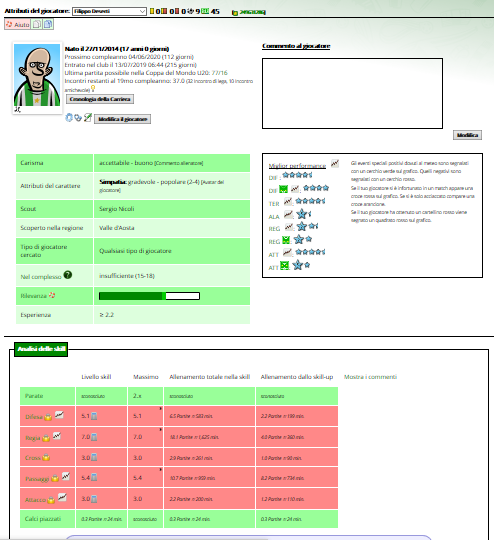The width and height of the screenshot is (494, 540).
Task: Open the skill graph icon beside Difesa
Action: coord(60,414)
